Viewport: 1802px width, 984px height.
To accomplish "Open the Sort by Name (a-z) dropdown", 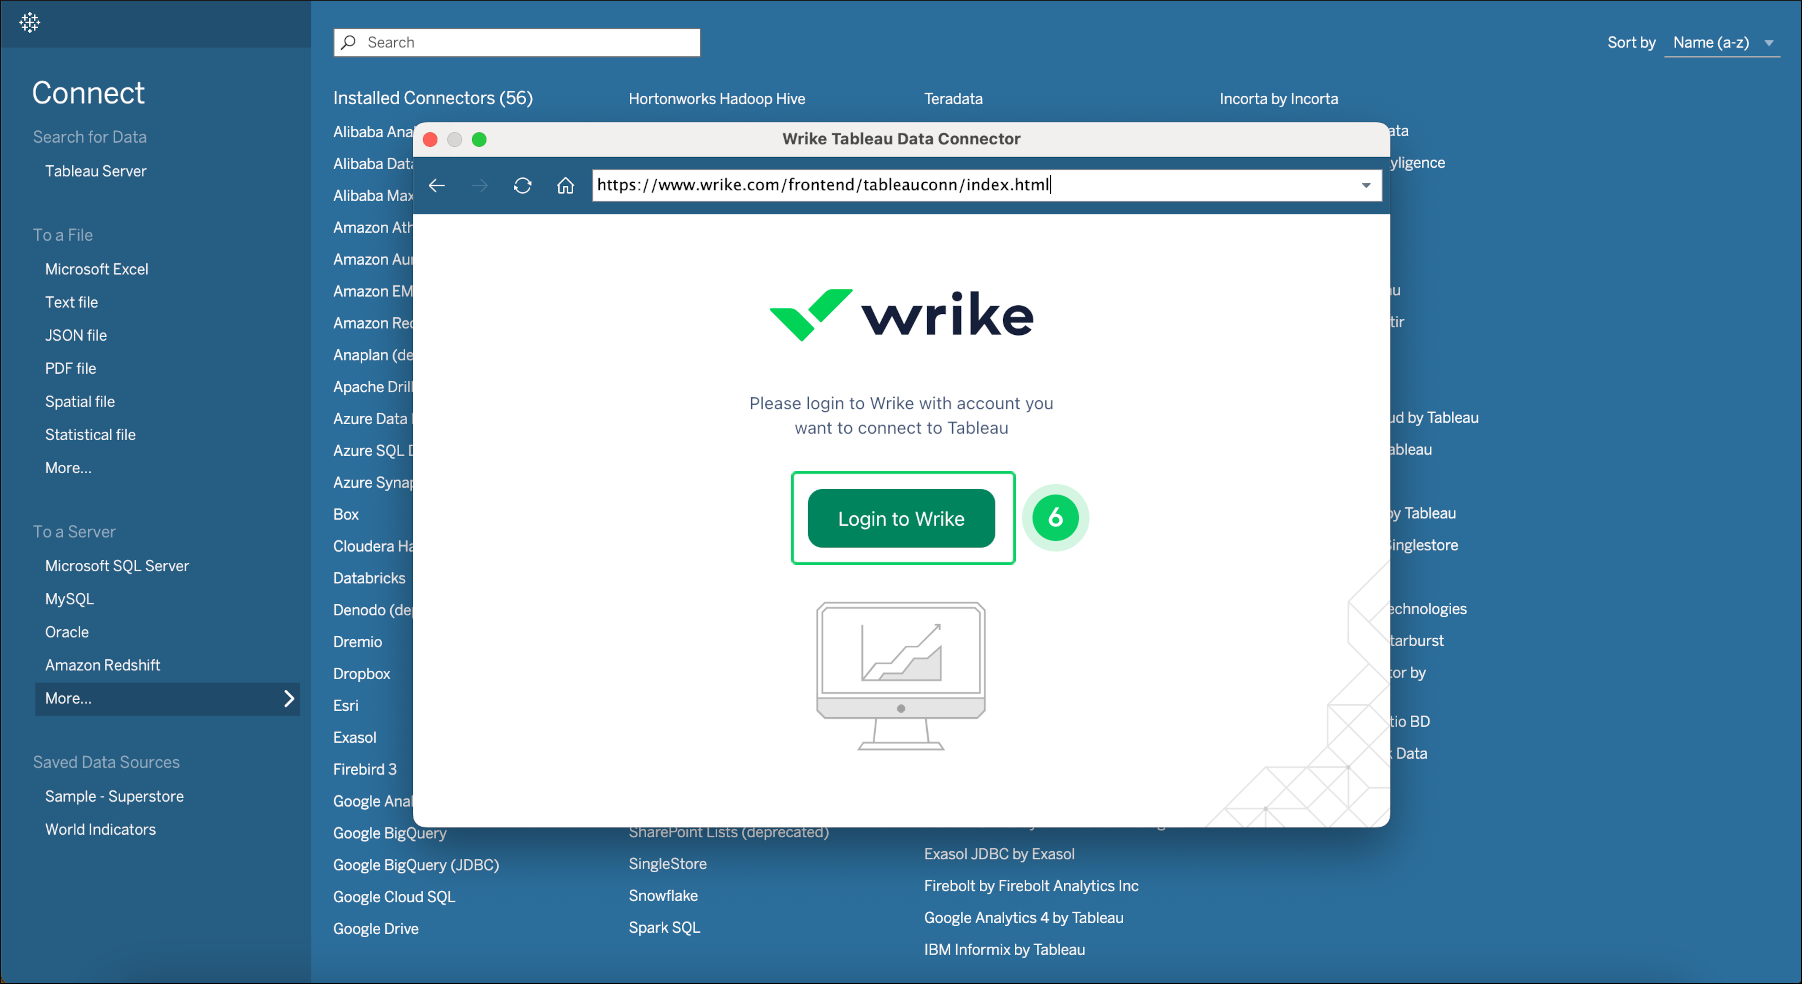I will point(1721,42).
